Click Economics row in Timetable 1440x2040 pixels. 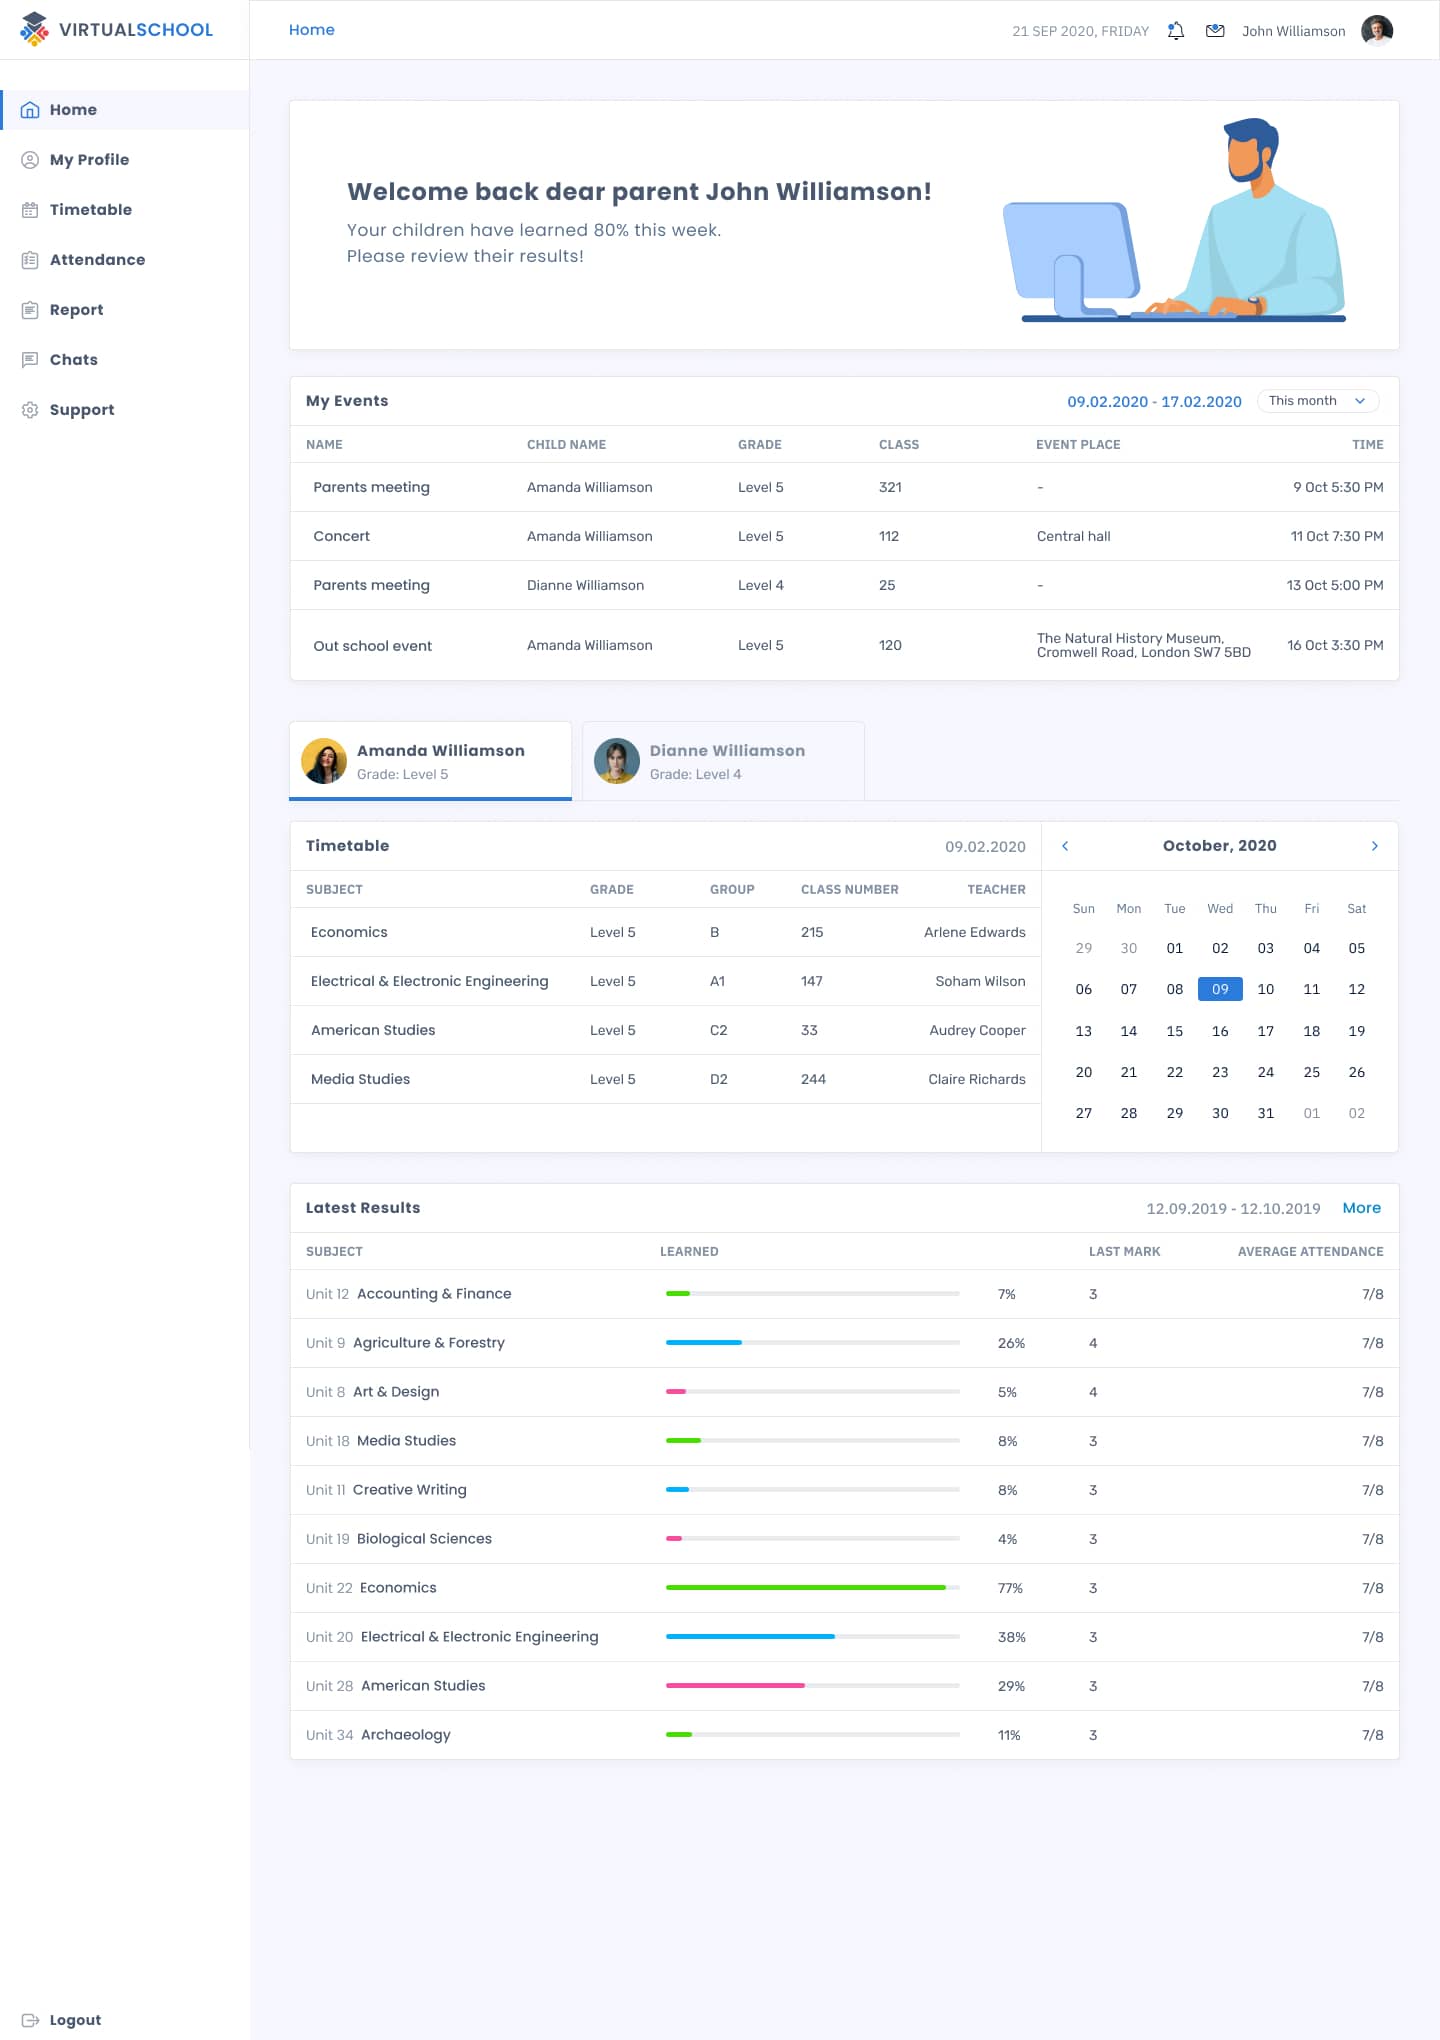pyautogui.click(x=666, y=932)
